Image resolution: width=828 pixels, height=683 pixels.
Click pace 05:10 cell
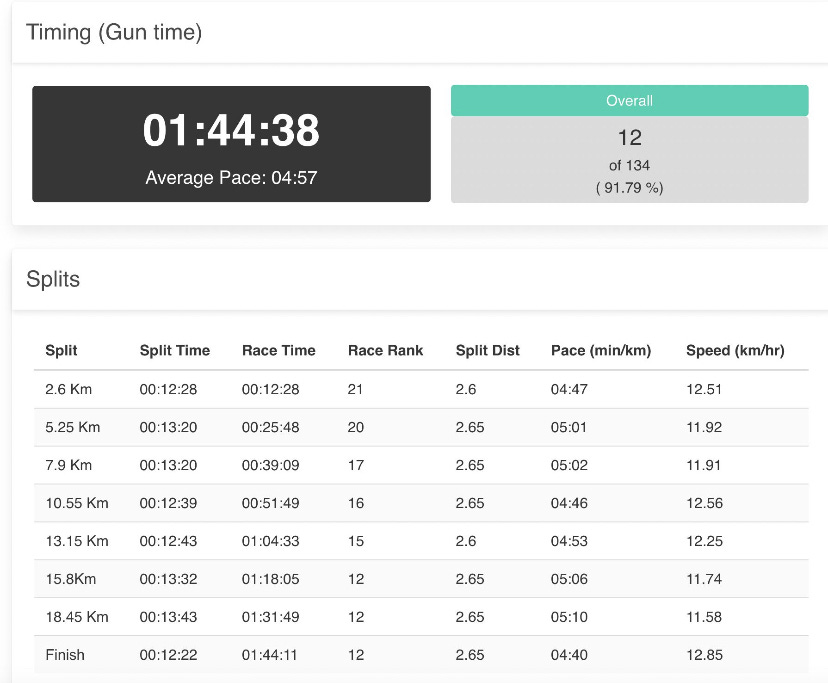point(569,617)
